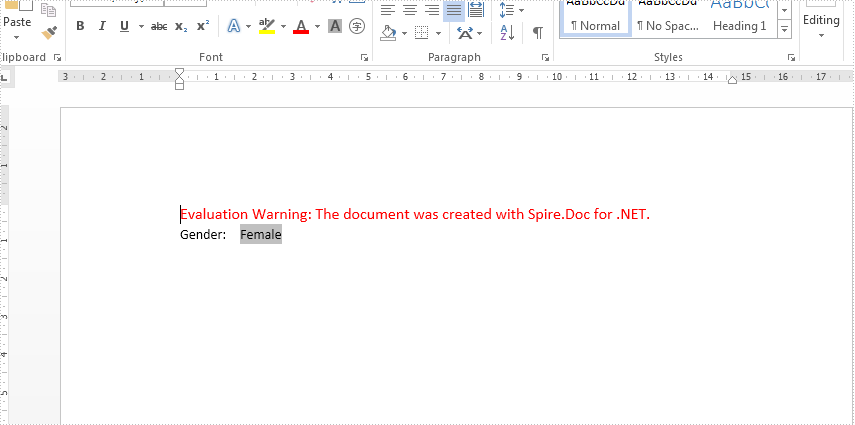This screenshot has width=855, height=425.
Task: Click the first line indent marker
Action: coord(179,72)
